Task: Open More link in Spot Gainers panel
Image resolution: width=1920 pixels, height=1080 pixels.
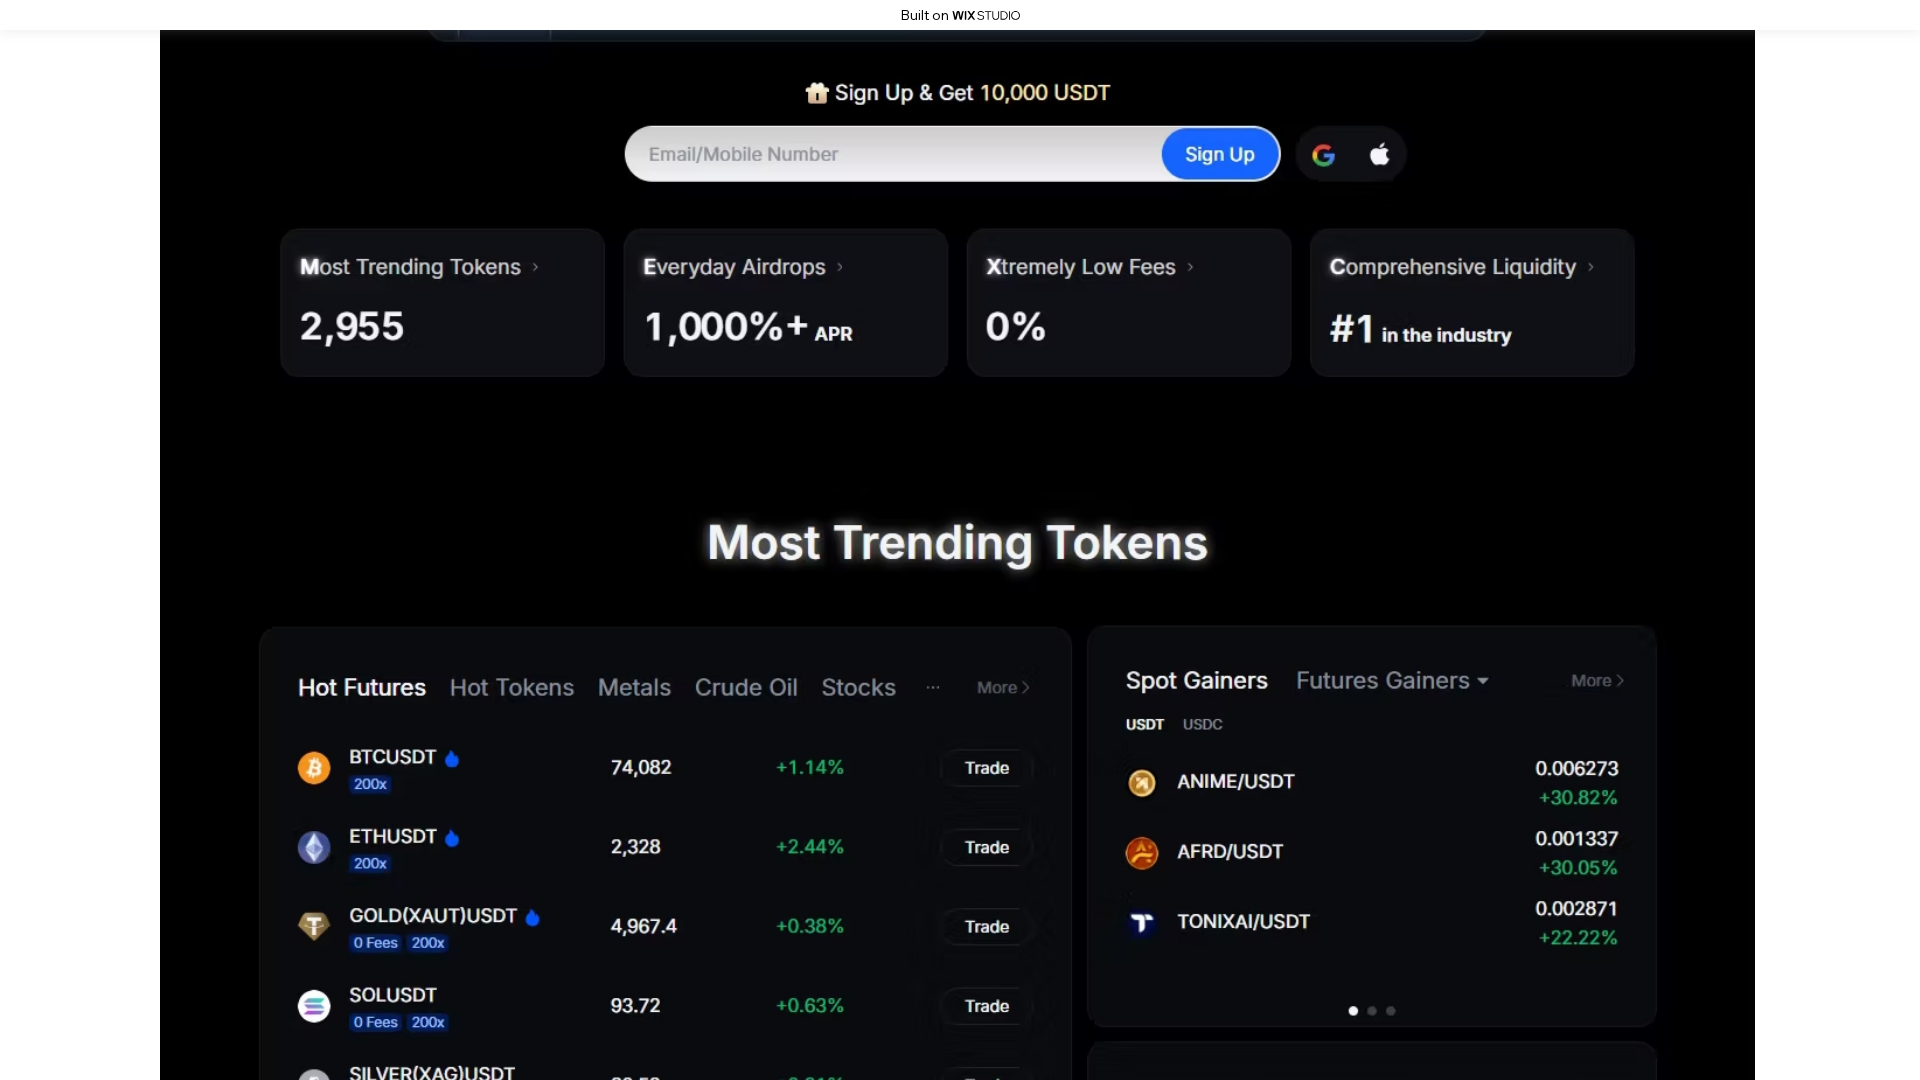Action: tap(1597, 681)
